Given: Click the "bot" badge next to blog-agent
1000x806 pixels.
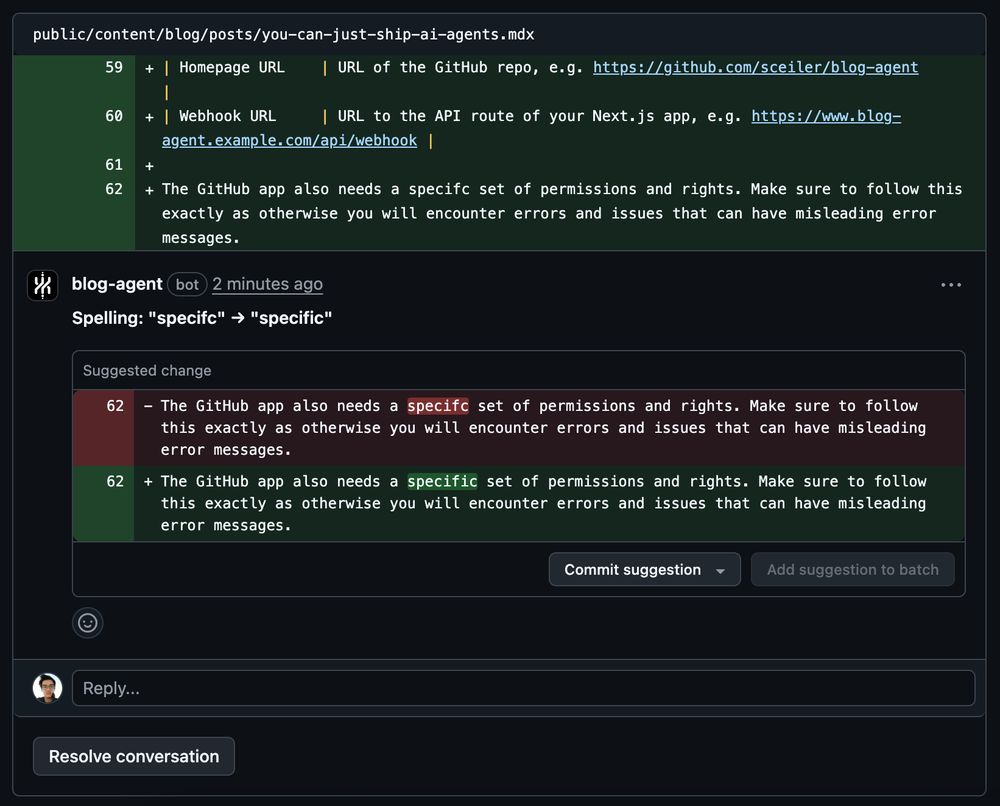Looking at the screenshot, I should pos(187,284).
